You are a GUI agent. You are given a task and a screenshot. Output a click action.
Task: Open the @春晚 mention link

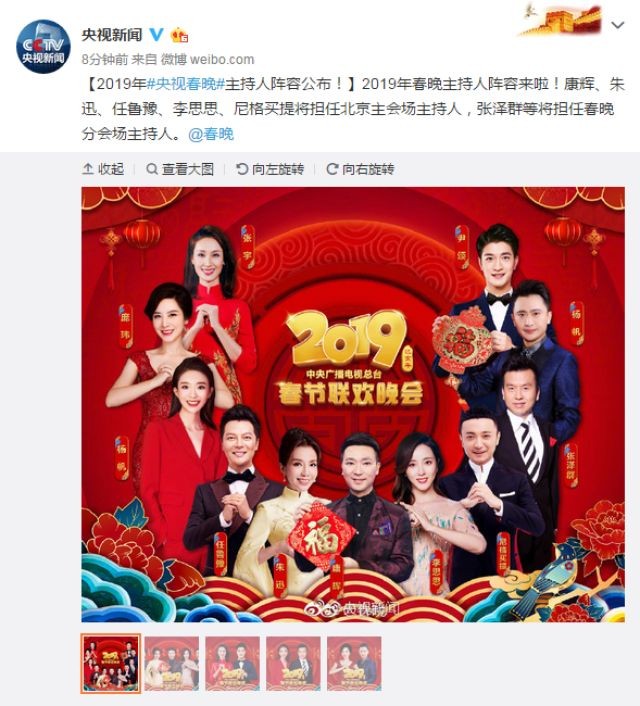click(x=211, y=134)
